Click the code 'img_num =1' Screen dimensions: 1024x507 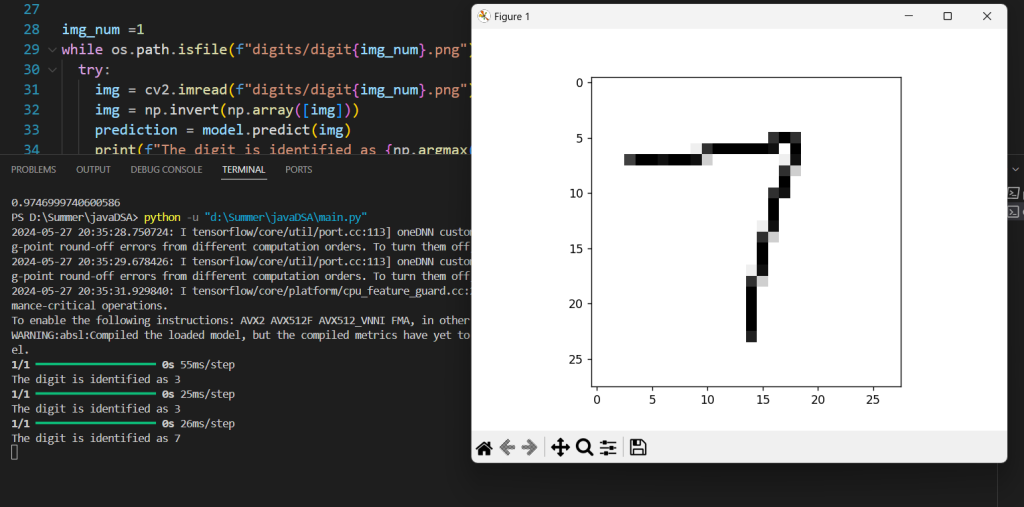coord(103,29)
